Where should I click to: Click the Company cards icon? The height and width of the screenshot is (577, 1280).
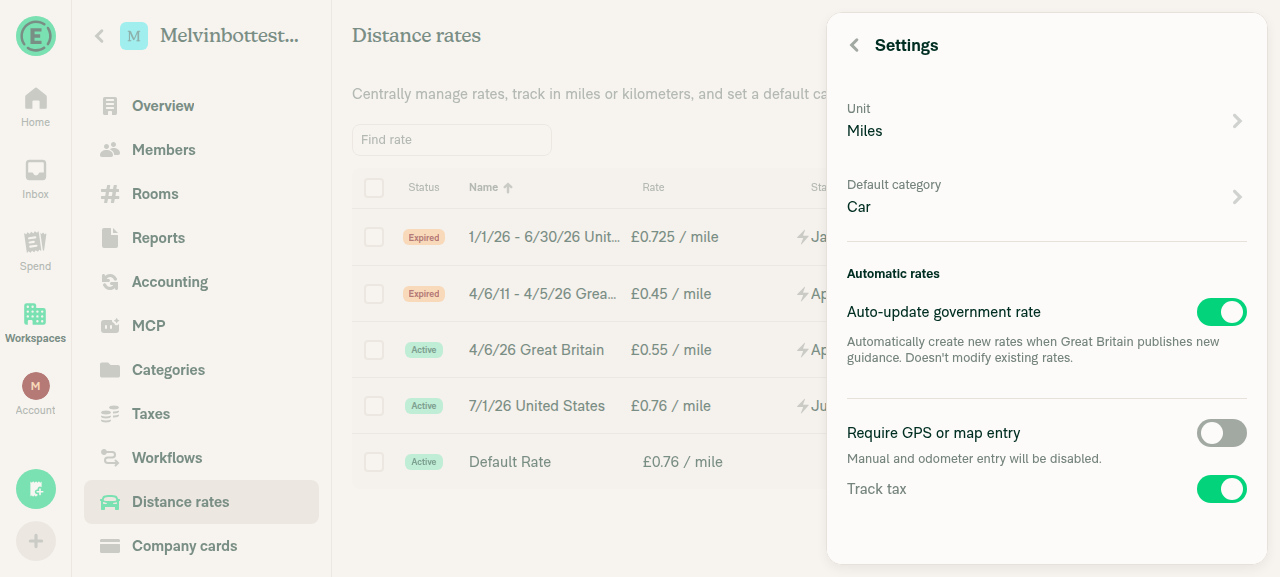110,546
